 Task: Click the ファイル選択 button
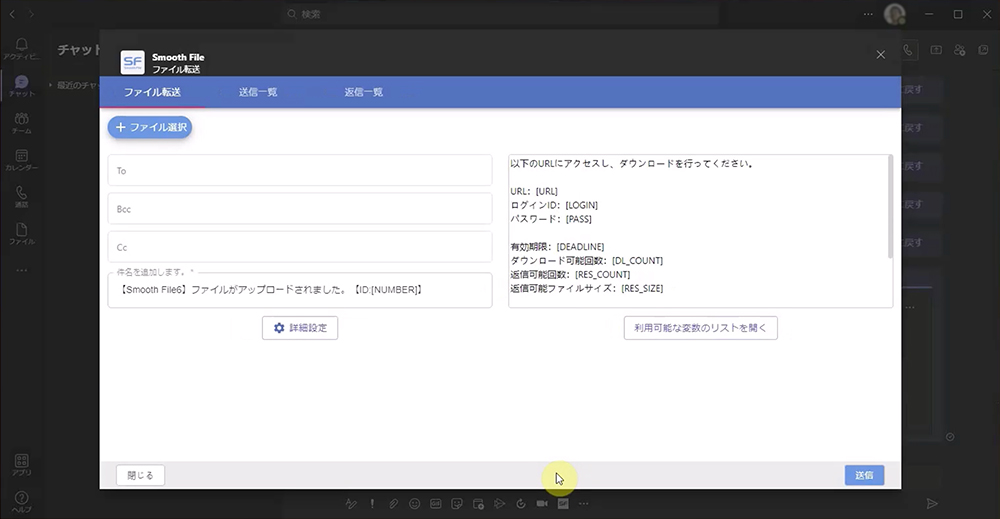pyautogui.click(x=150, y=127)
